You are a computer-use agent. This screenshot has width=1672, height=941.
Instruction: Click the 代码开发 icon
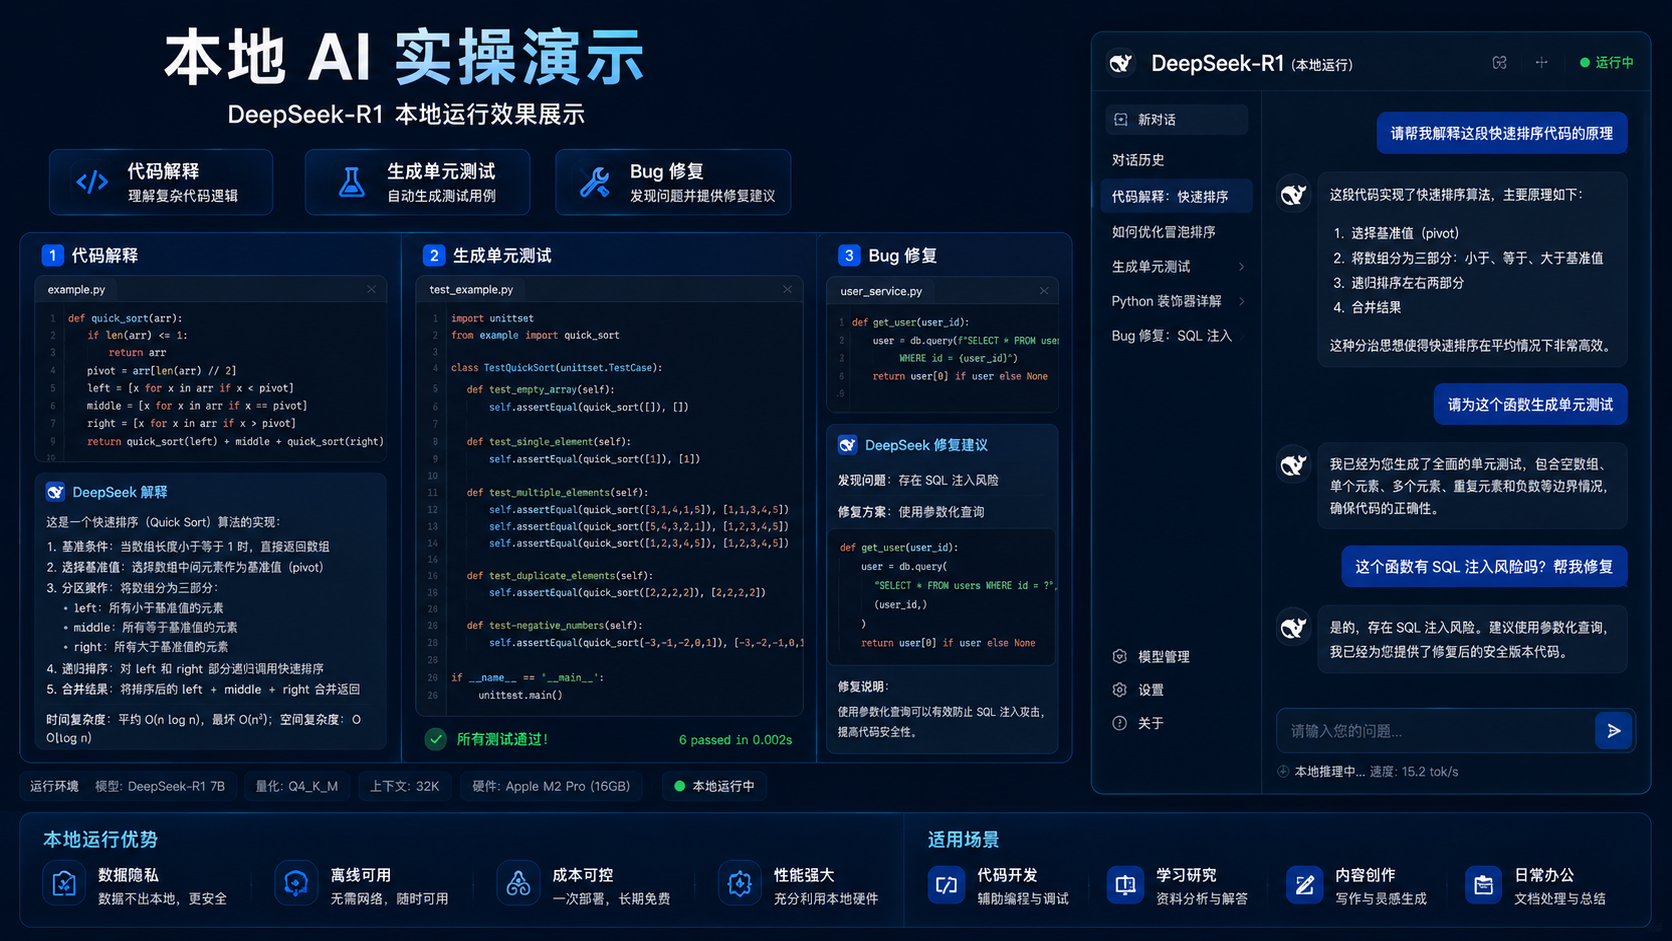(x=946, y=885)
